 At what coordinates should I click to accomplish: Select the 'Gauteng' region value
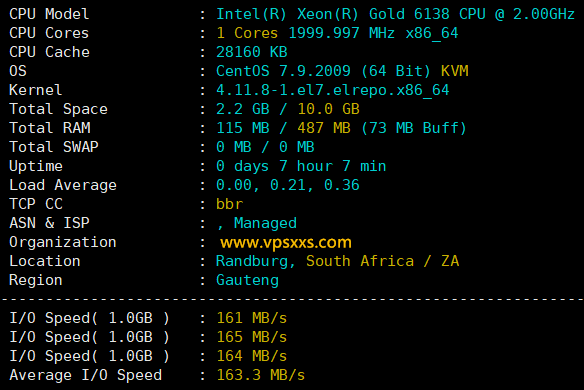click(247, 280)
